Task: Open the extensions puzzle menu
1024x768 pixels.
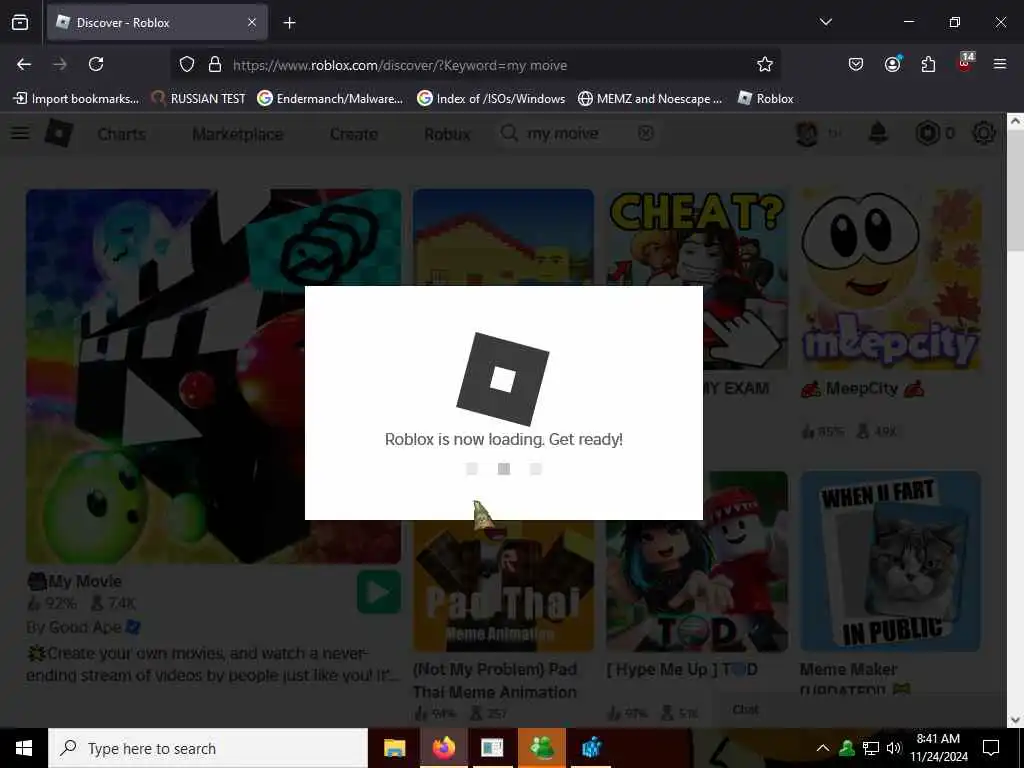Action: (928, 64)
